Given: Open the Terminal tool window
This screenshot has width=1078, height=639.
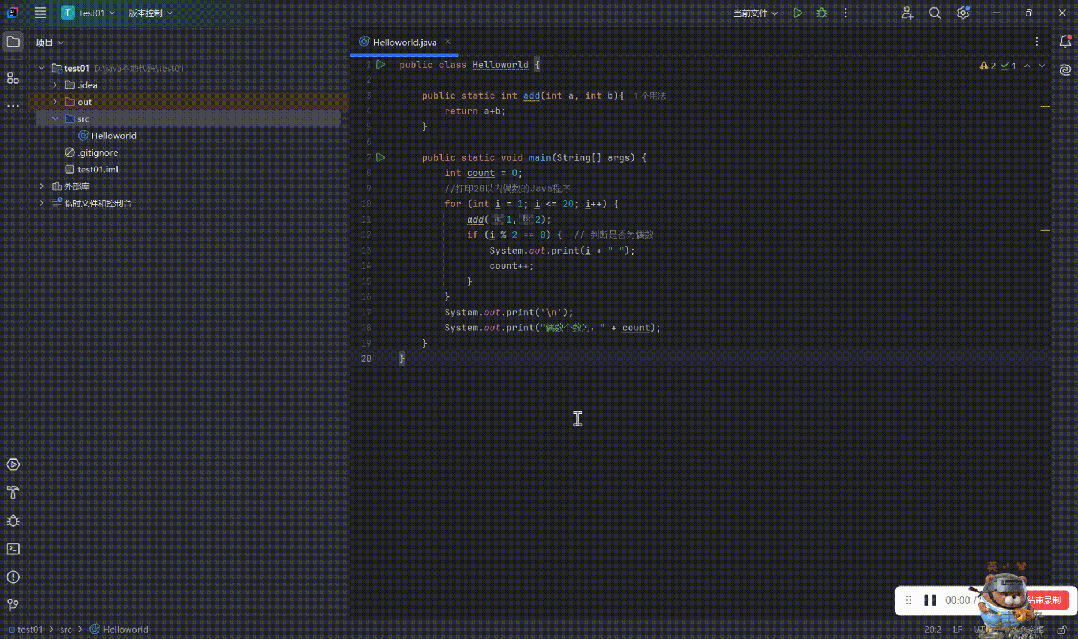Looking at the screenshot, I should click(x=13, y=549).
